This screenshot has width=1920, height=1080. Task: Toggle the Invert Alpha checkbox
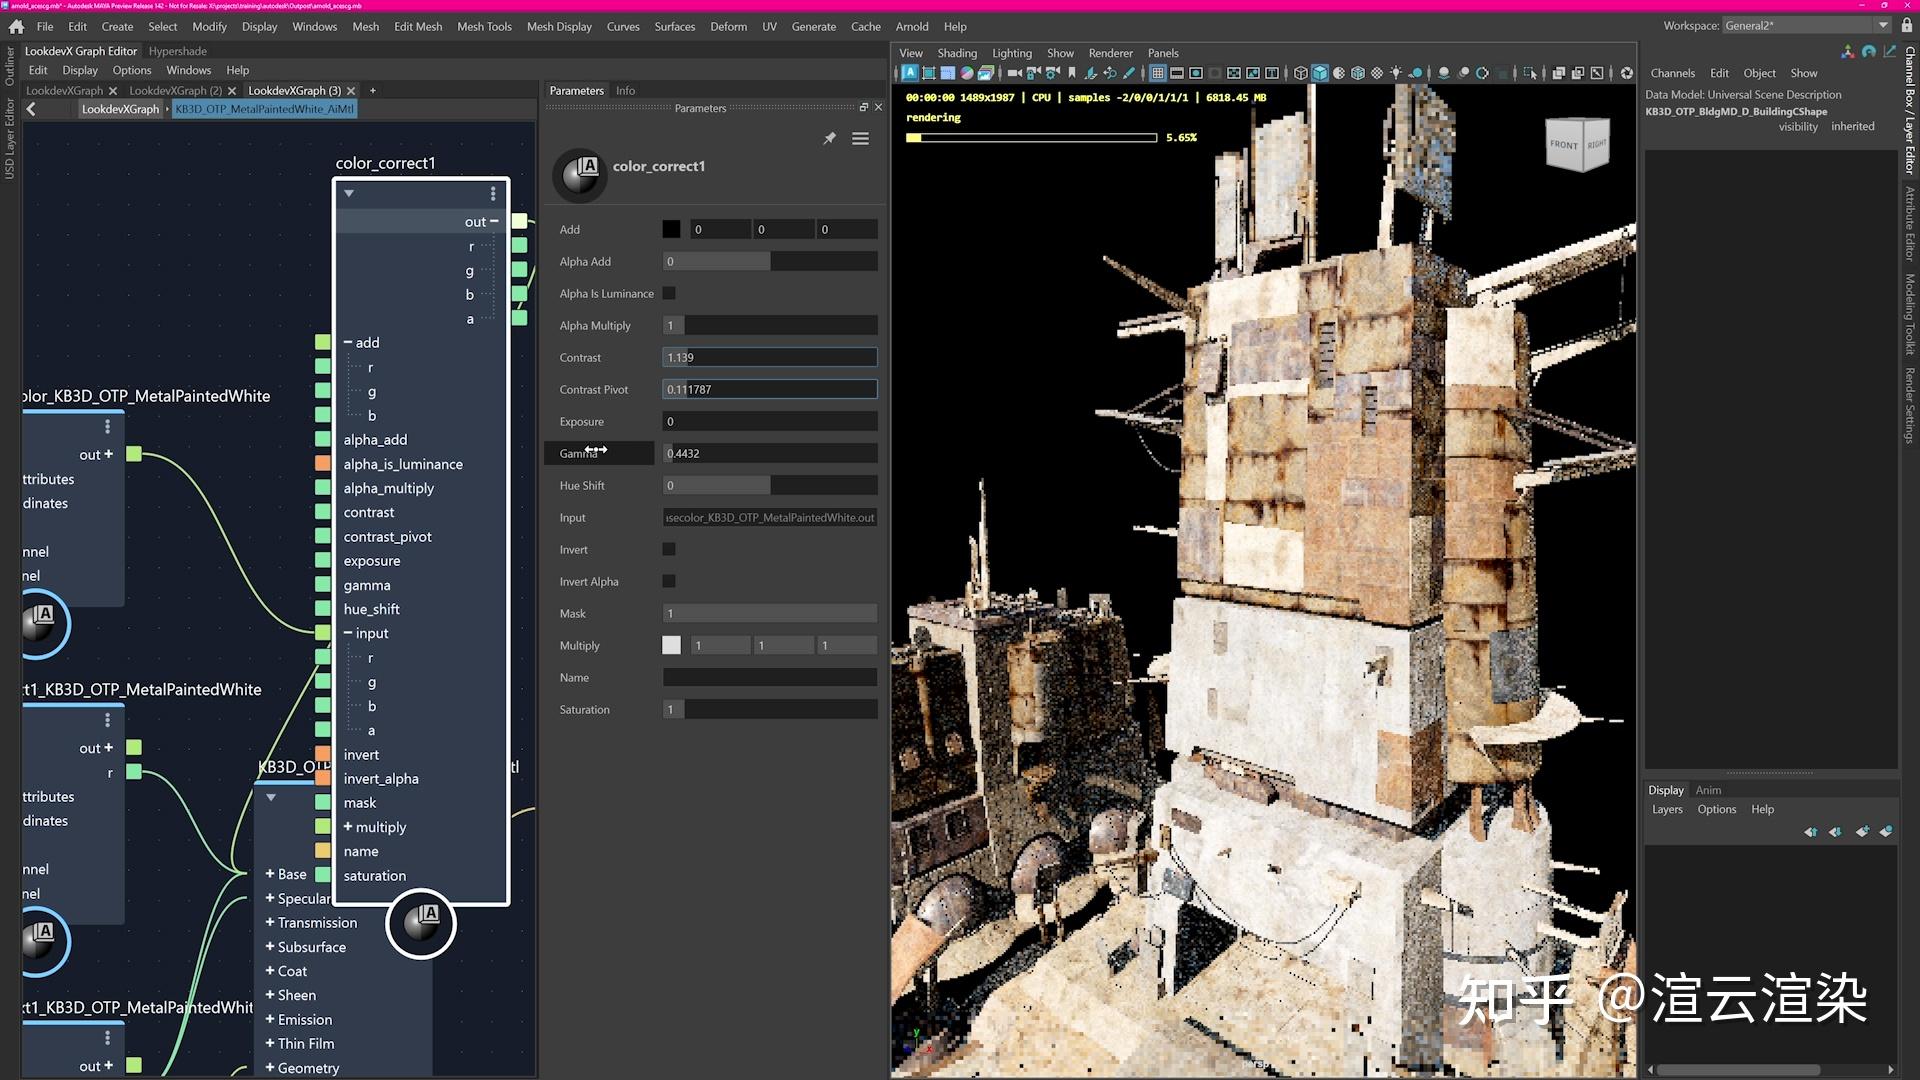coord(670,580)
